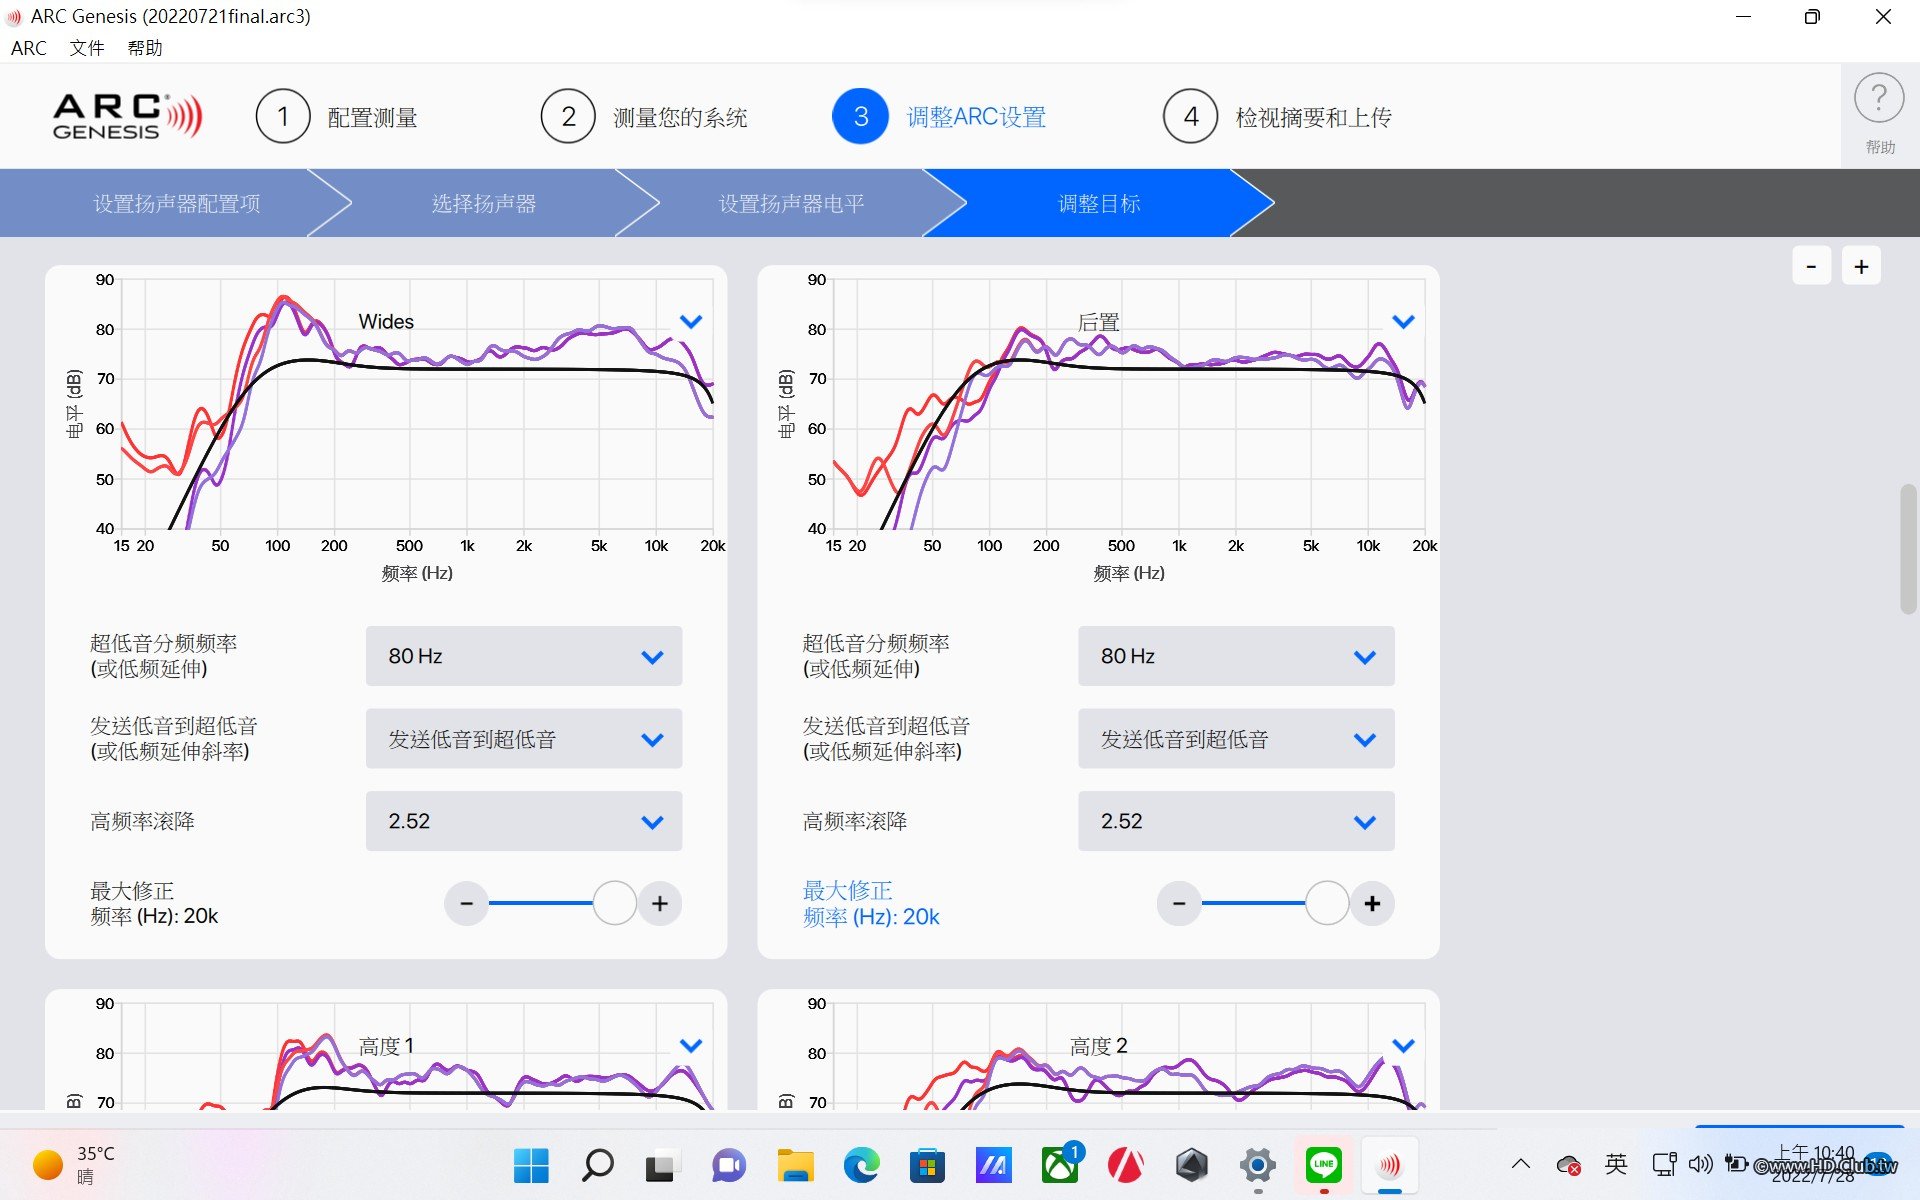Image resolution: width=1920 pixels, height=1200 pixels.
Task: Decrease 后置 最大修正频率 with minus button
Action: point(1179,904)
